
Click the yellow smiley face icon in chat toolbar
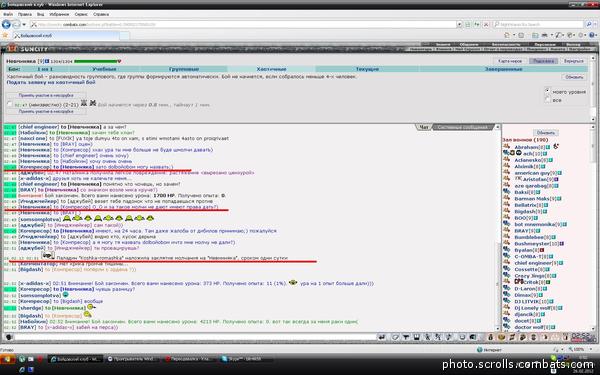(502, 337)
